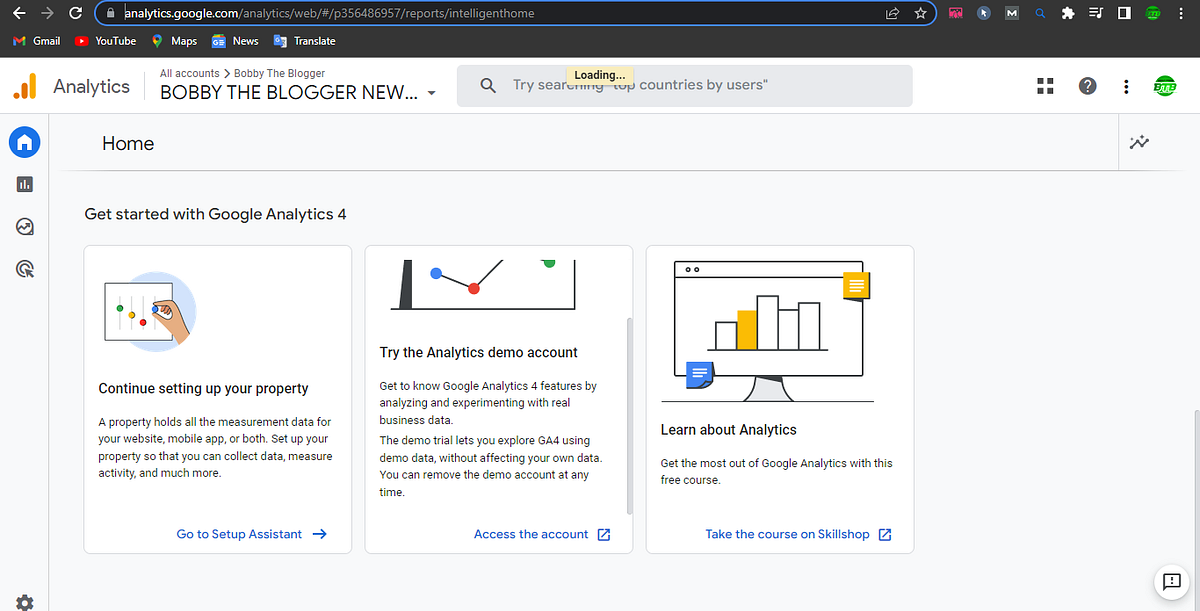This screenshot has height=611, width=1200.
Task: Open the Reports panel in the sidebar
Action: pyautogui.click(x=24, y=184)
